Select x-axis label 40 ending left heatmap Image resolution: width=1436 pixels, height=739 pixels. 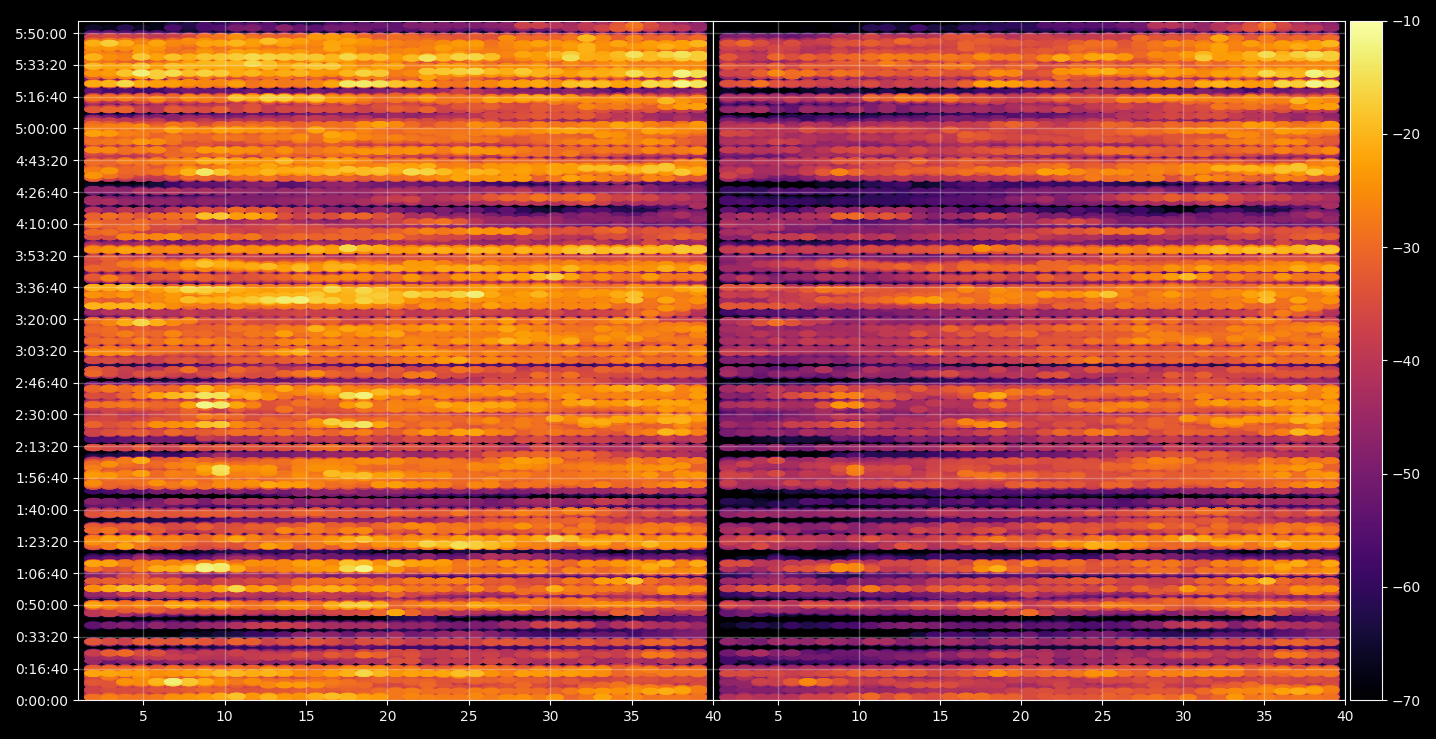pos(713,716)
